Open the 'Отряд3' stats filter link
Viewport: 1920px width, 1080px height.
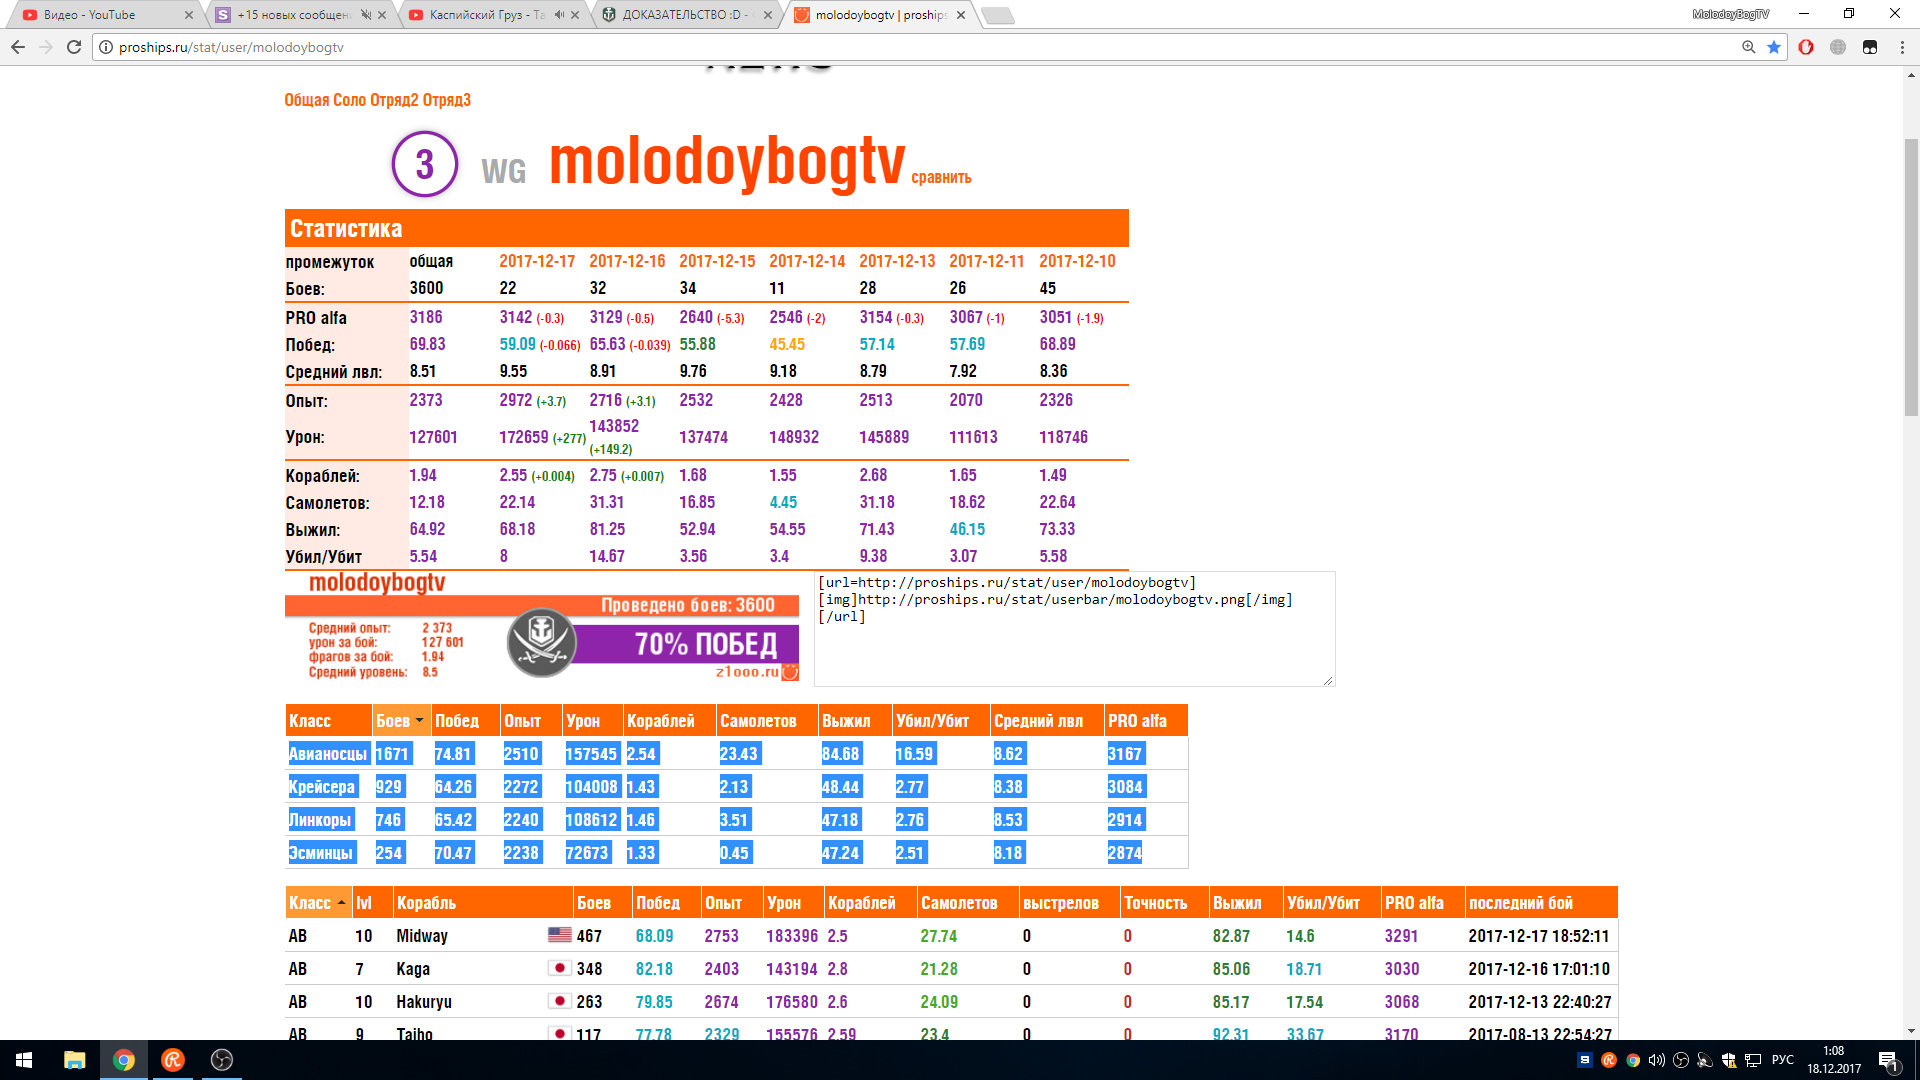[447, 100]
